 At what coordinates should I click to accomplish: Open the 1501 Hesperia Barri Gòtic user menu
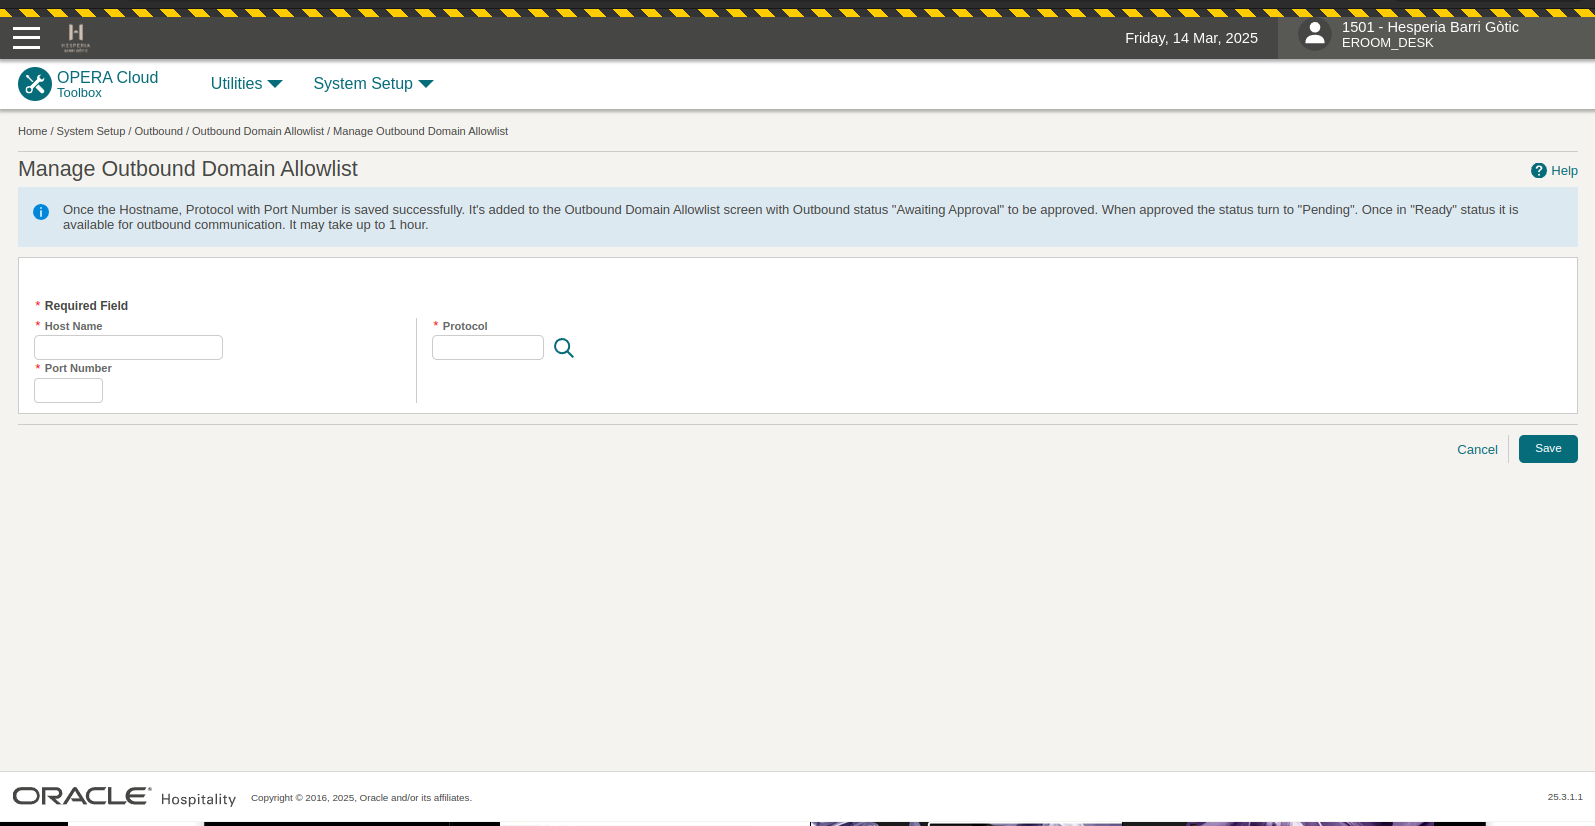(x=1430, y=35)
